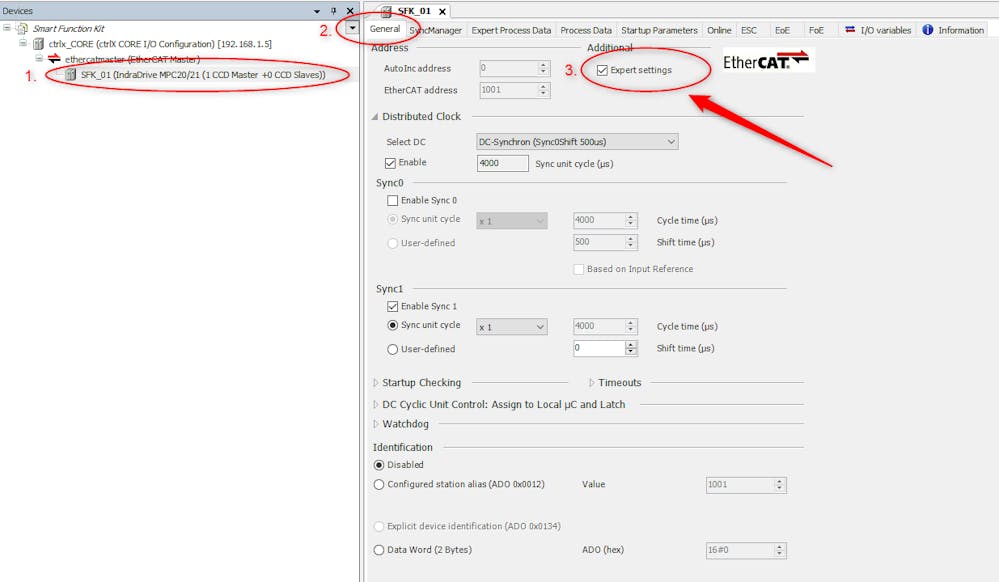
Task: Select Configured station alias option
Action: pyautogui.click(x=379, y=484)
